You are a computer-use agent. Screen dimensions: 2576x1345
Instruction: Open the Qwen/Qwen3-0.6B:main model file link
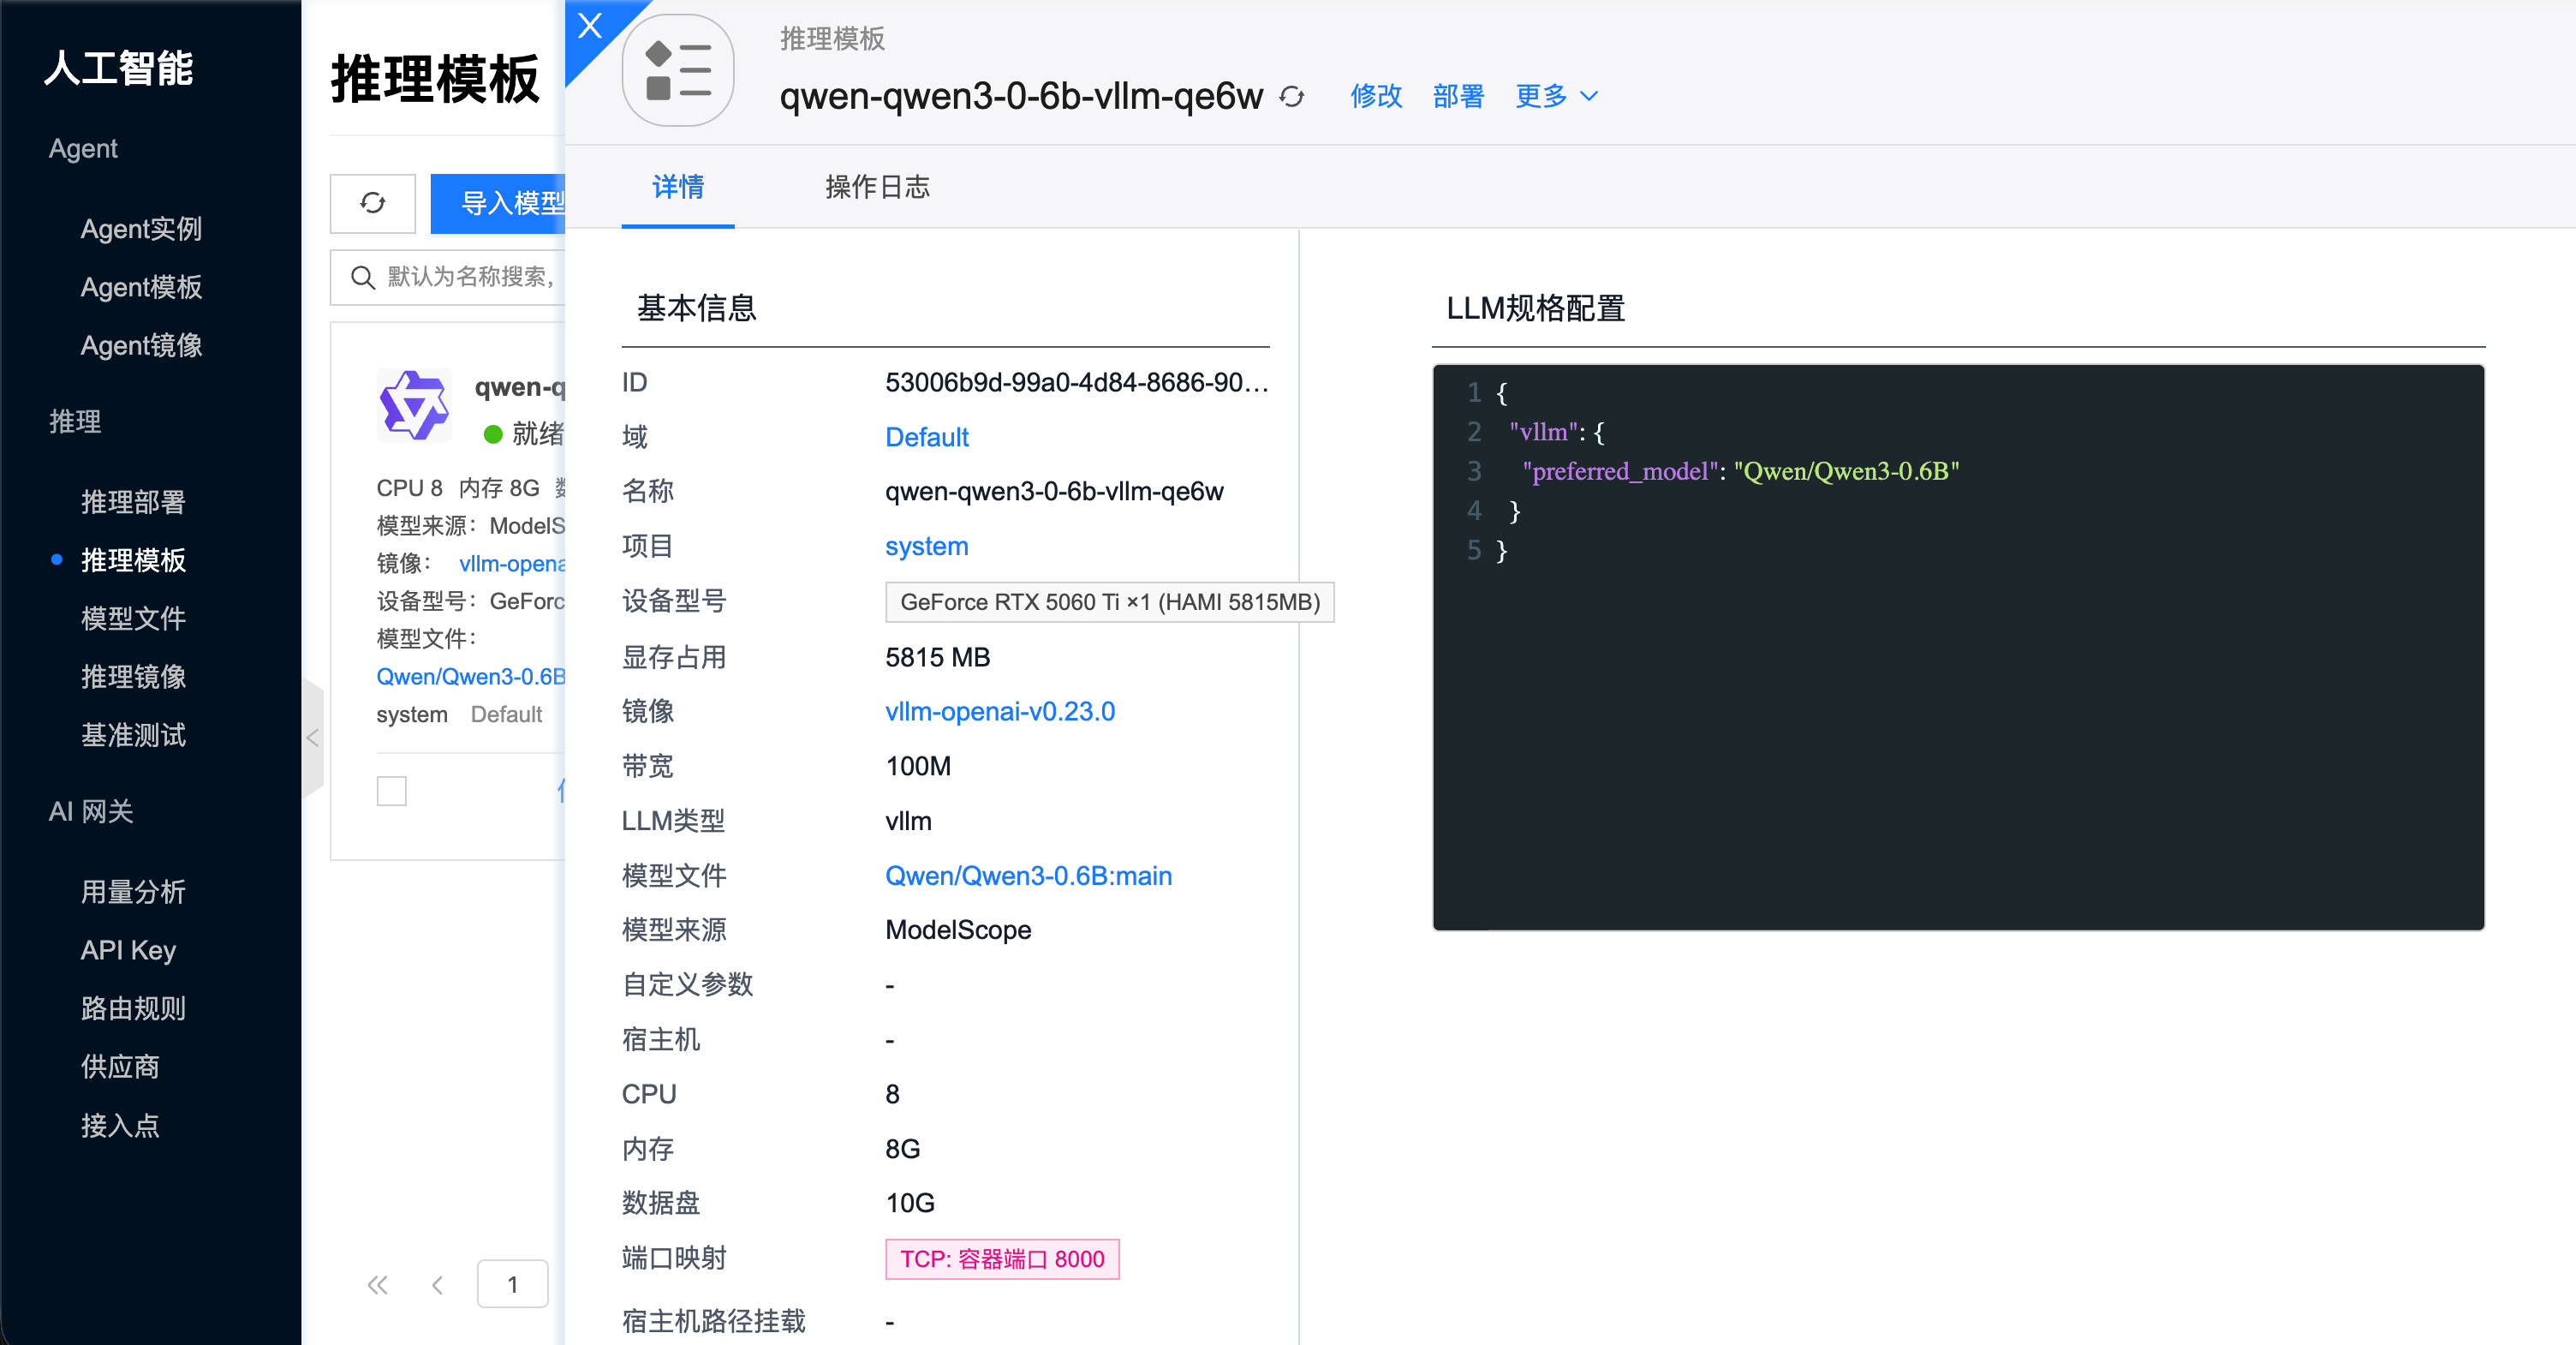(x=1028, y=876)
